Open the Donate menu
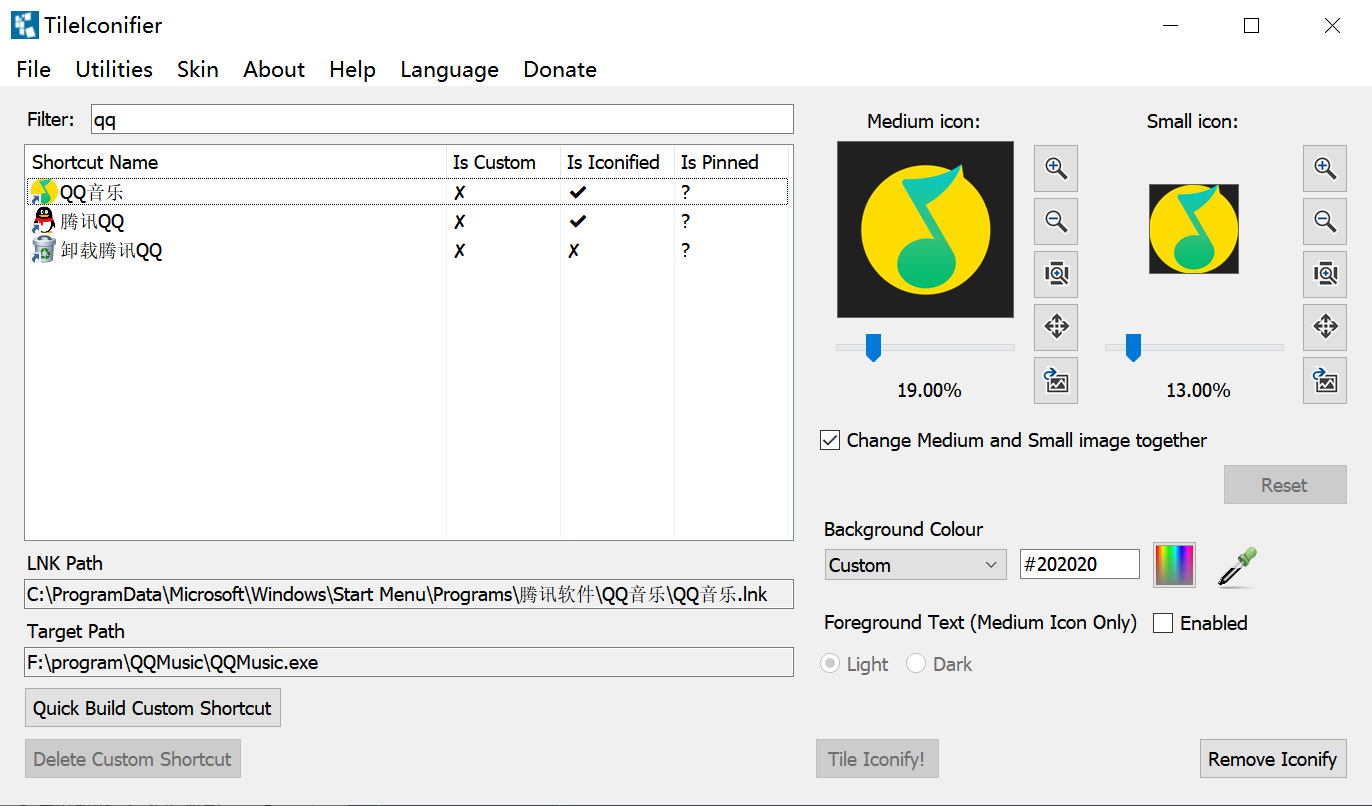This screenshot has width=1372, height=806. click(560, 69)
